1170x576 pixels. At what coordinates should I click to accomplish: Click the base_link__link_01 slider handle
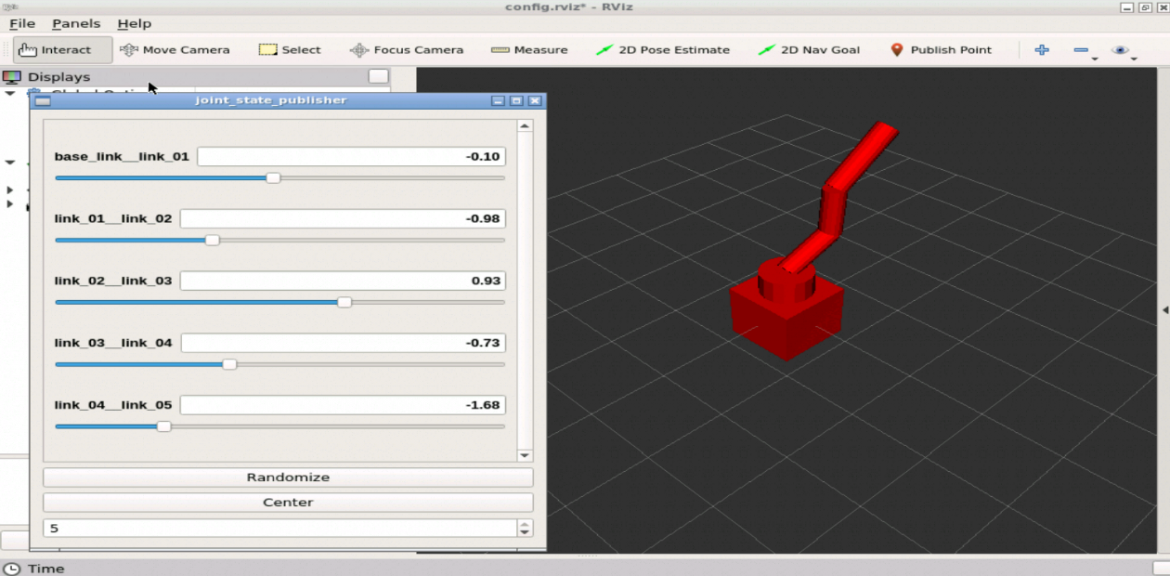coord(273,178)
